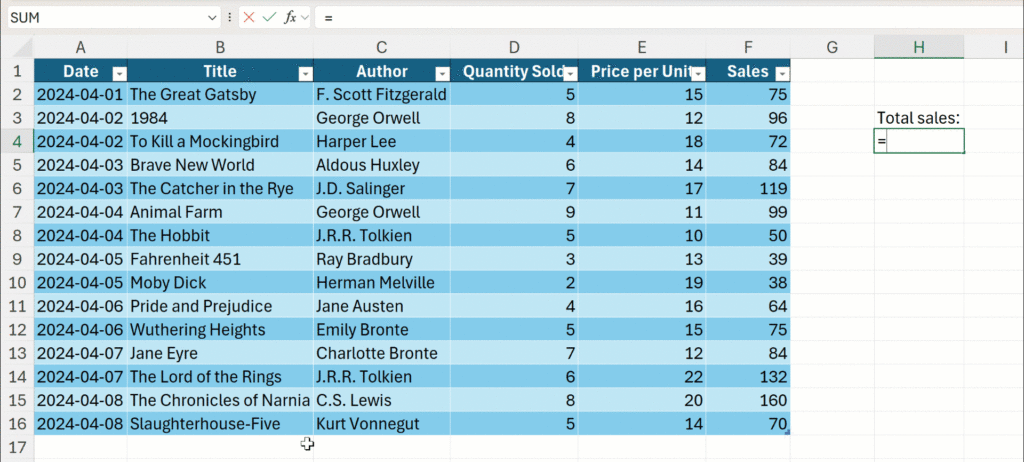Image resolution: width=1024 pixels, height=462 pixels.
Task: Cancel the formula entry with the X icon
Action: (x=249, y=18)
